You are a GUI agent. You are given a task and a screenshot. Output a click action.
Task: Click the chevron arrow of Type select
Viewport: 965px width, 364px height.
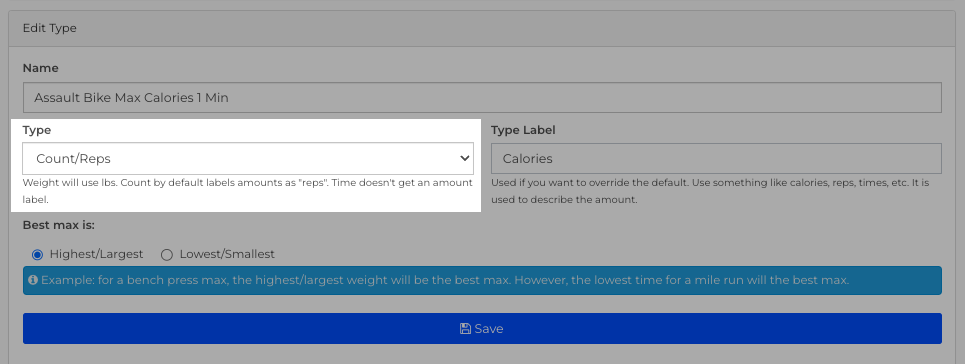click(x=465, y=158)
